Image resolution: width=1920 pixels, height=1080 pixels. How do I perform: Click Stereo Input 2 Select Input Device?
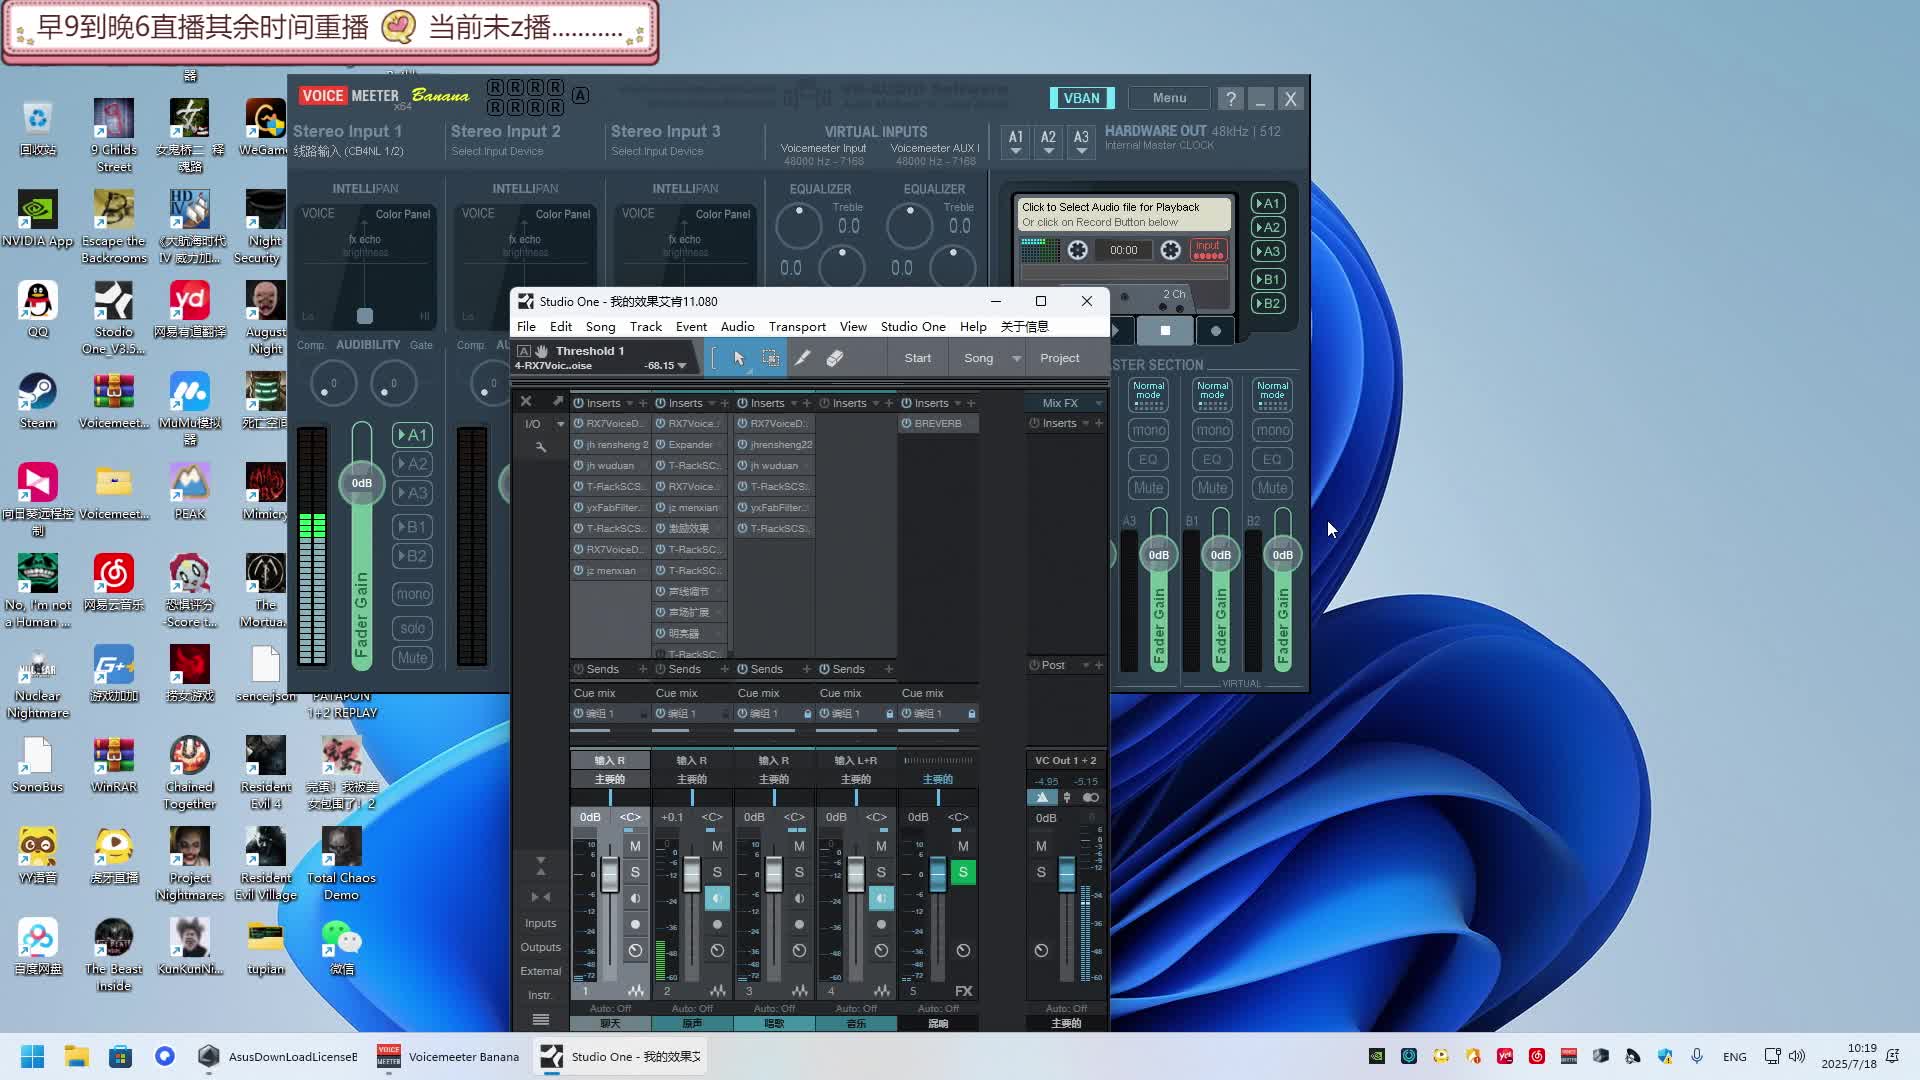coord(497,152)
